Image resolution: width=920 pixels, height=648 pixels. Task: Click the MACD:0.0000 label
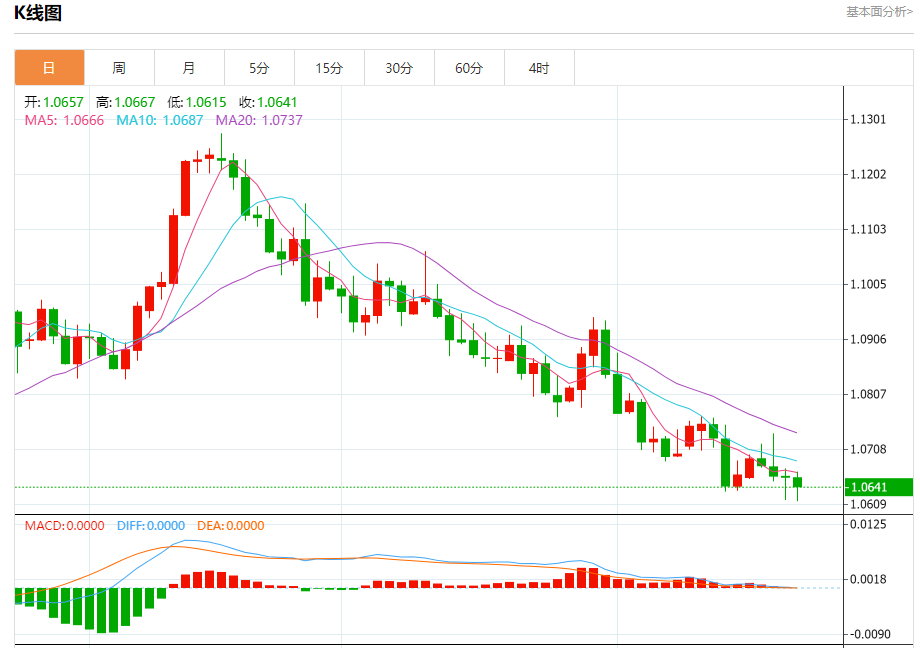[x=65, y=526]
